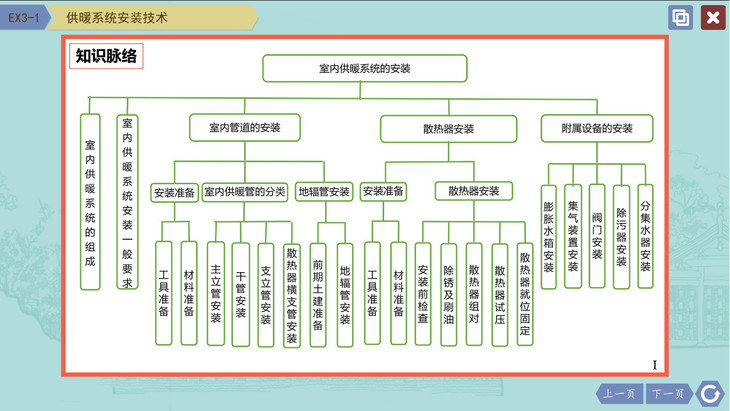Screen dimensions: 730x411
Task: Select vertical node 室内供暖系统的组成
Action: tap(90, 202)
